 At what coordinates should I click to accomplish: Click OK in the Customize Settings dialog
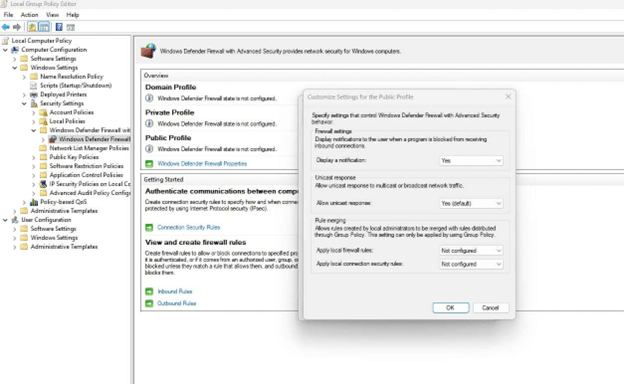(450, 308)
